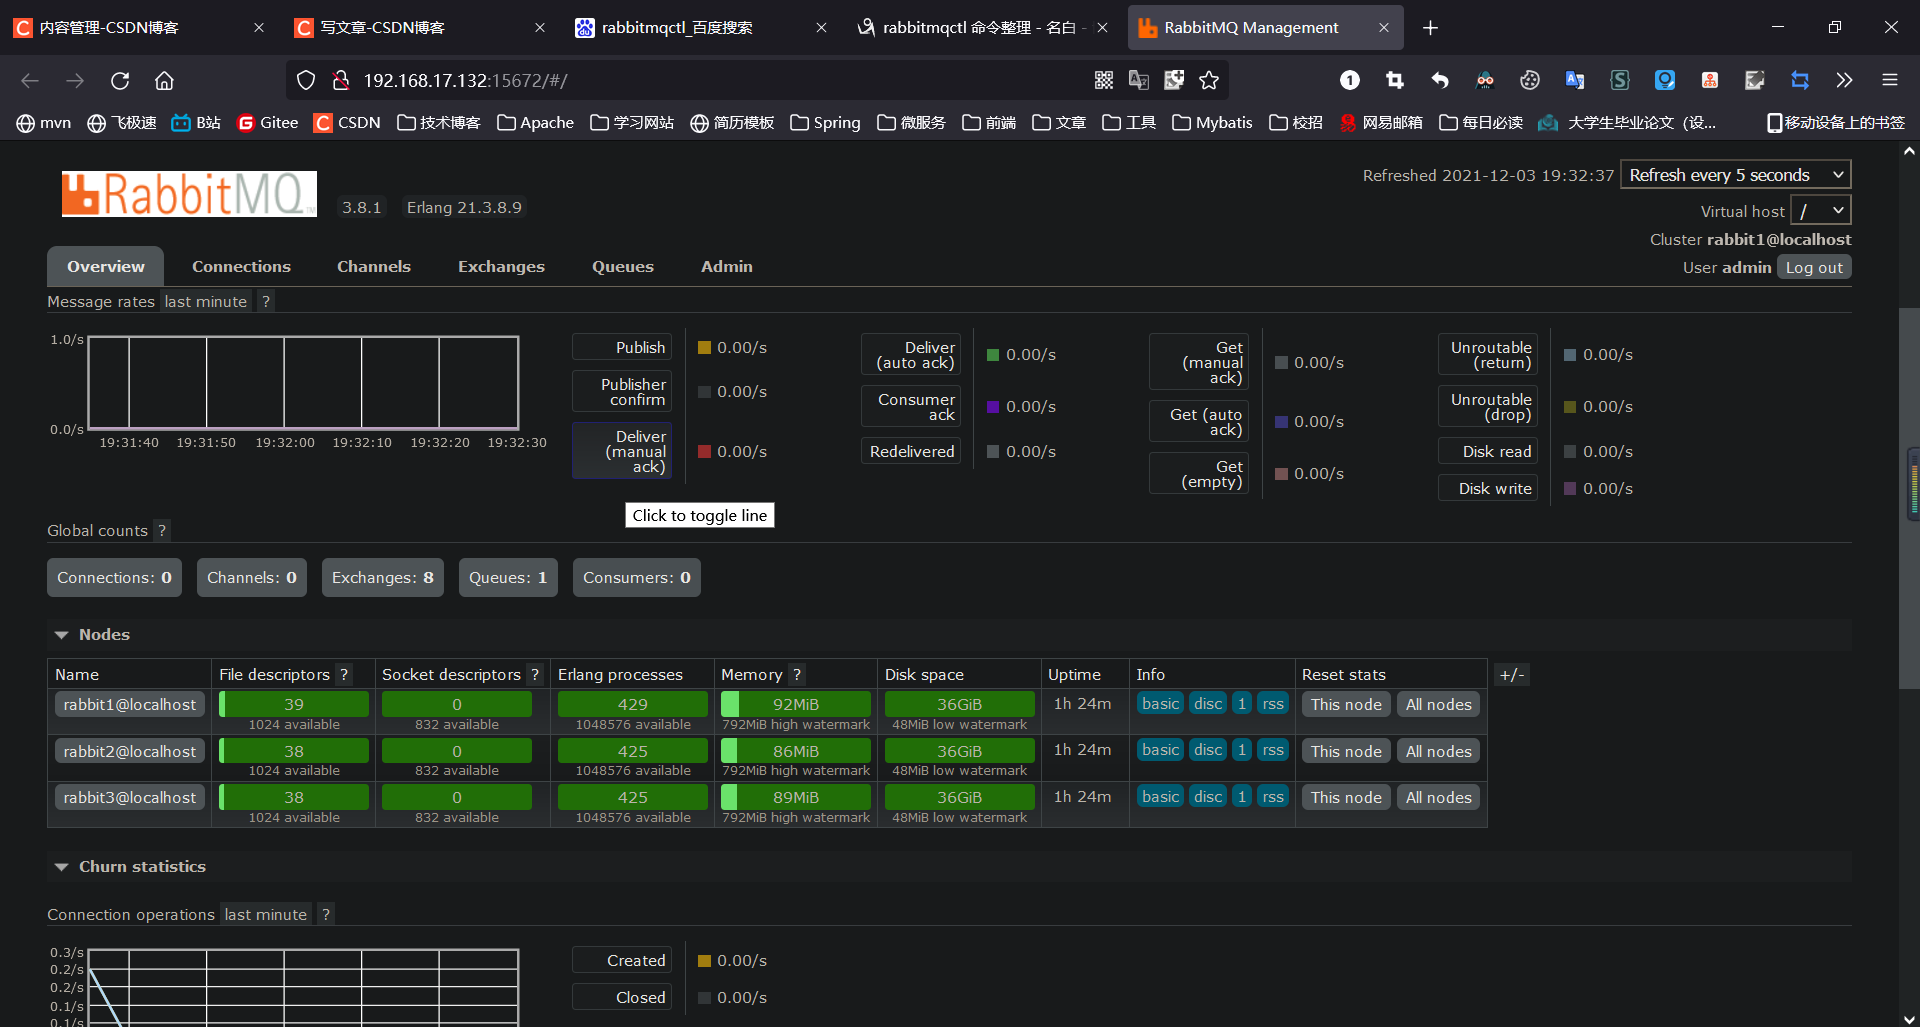The image size is (1920, 1027).
Task: Click the RabbitMQ logo
Action: click(x=189, y=194)
